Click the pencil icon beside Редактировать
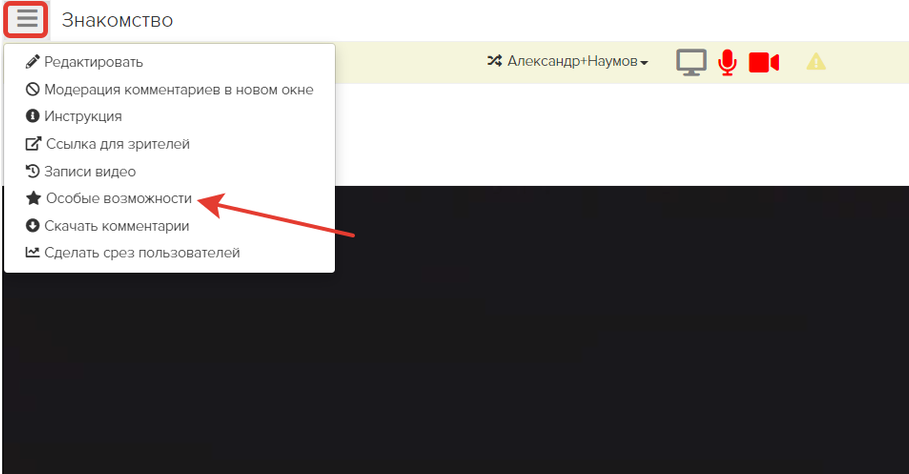This screenshot has width=909, height=474. coord(32,61)
